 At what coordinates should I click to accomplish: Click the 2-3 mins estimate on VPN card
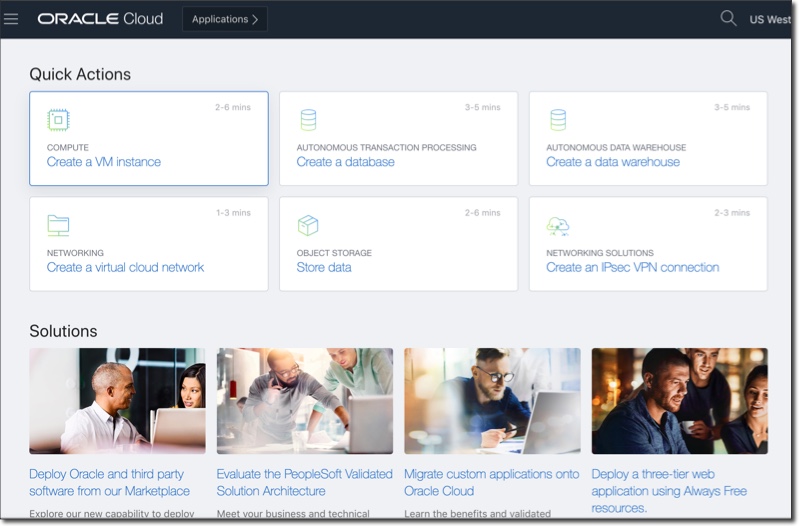[732, 213]
